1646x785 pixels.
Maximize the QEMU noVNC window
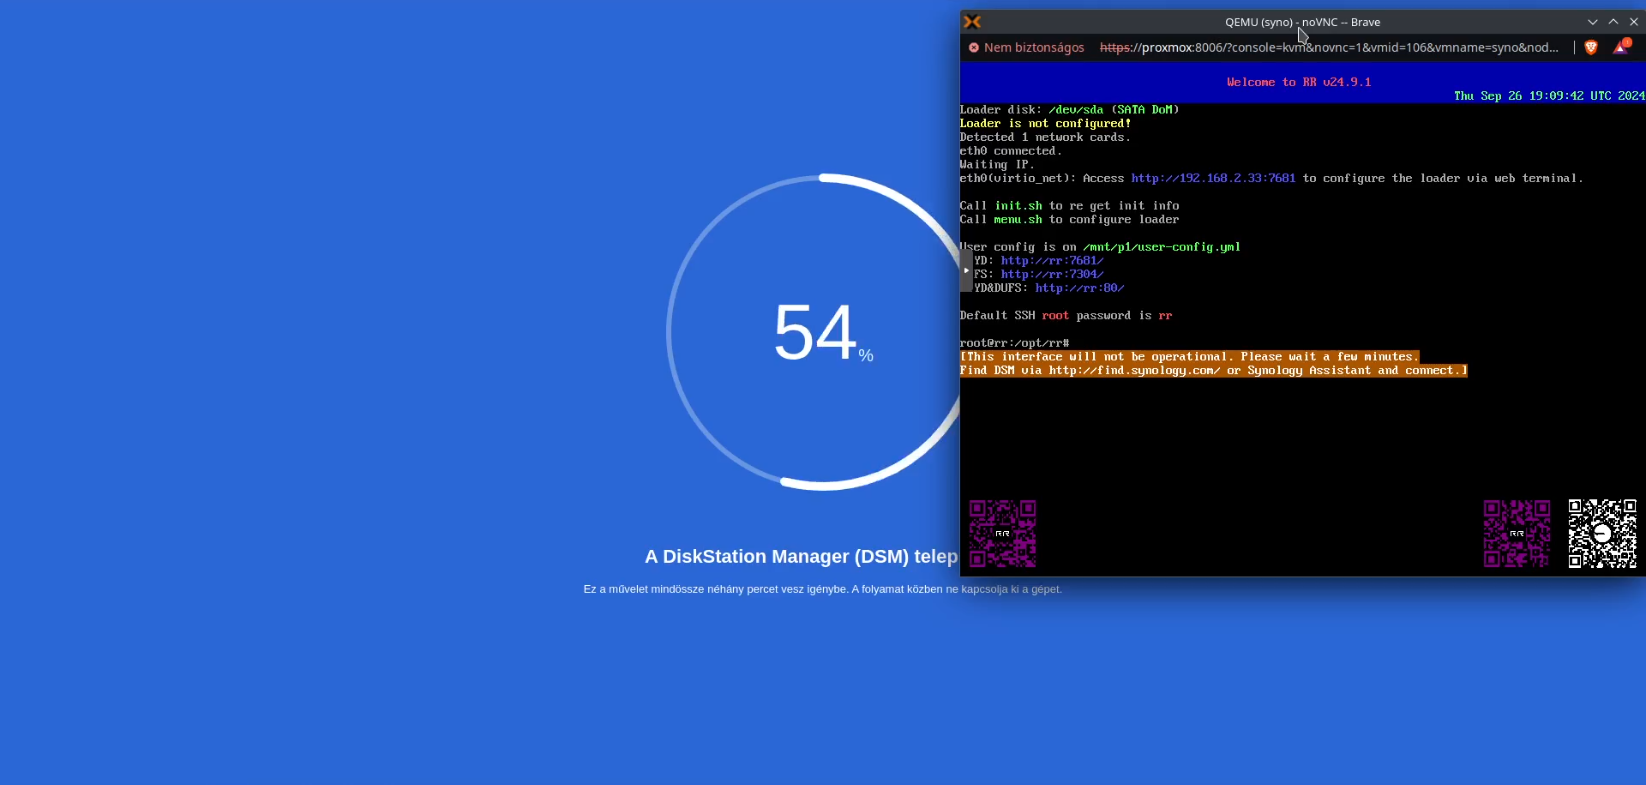tap(1613, 22)
